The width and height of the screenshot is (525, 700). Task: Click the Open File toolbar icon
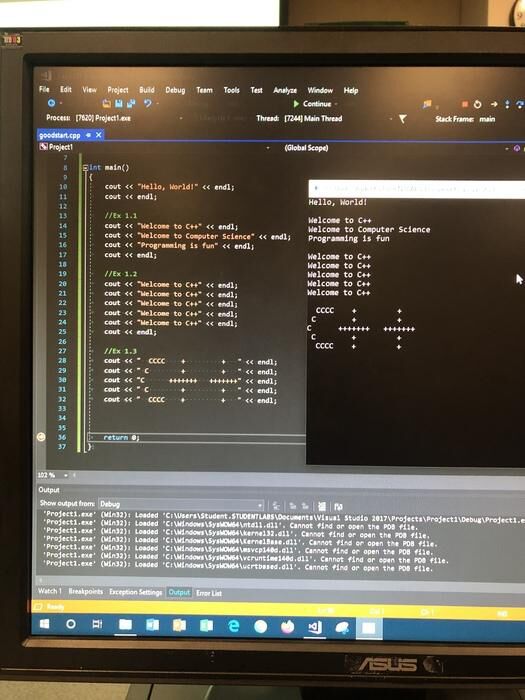click(x=106, y=104)
